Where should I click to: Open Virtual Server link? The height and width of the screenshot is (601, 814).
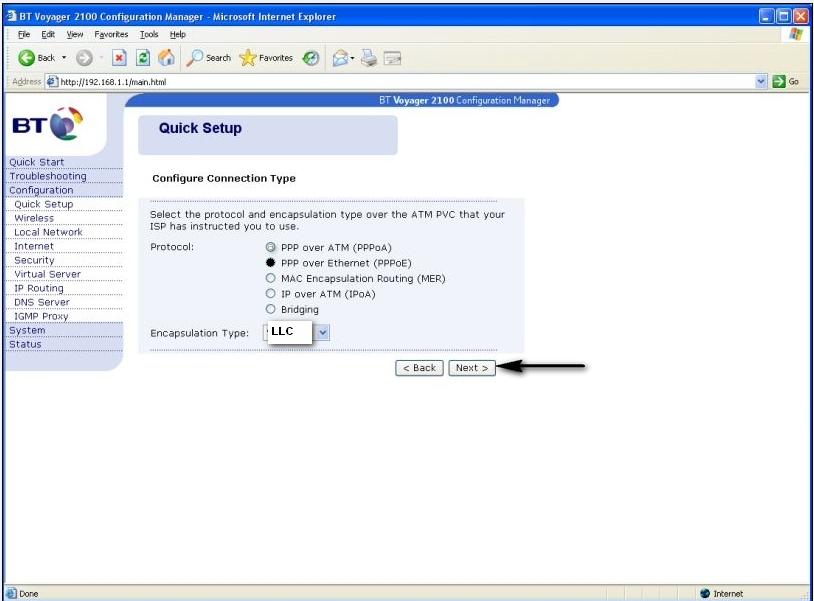coord(47,274)
